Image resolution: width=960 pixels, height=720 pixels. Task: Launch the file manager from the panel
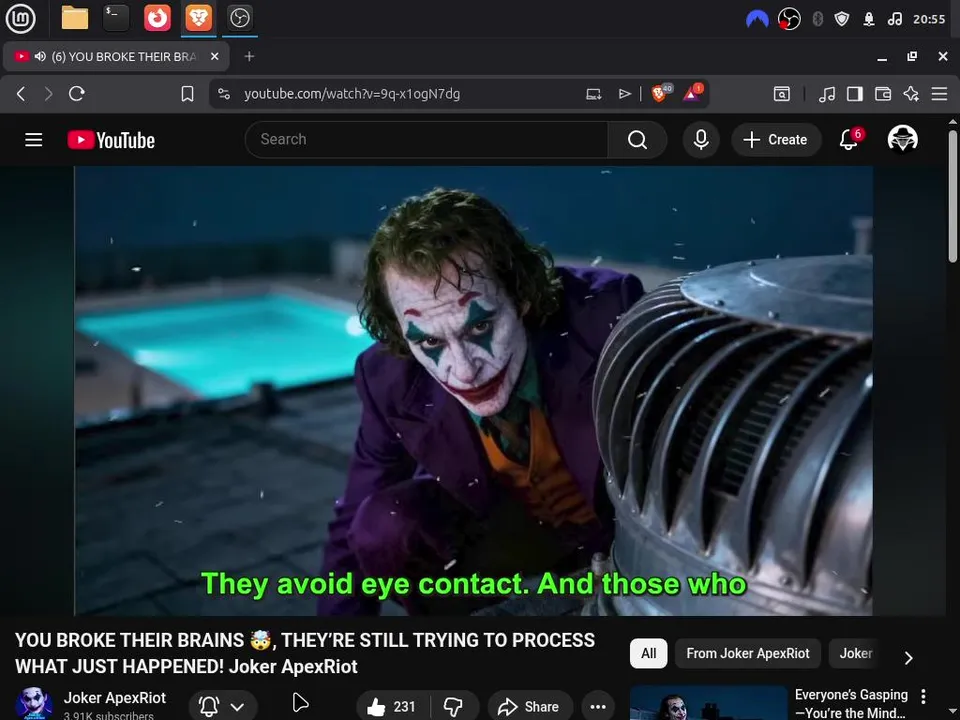(x=75, y=18)
